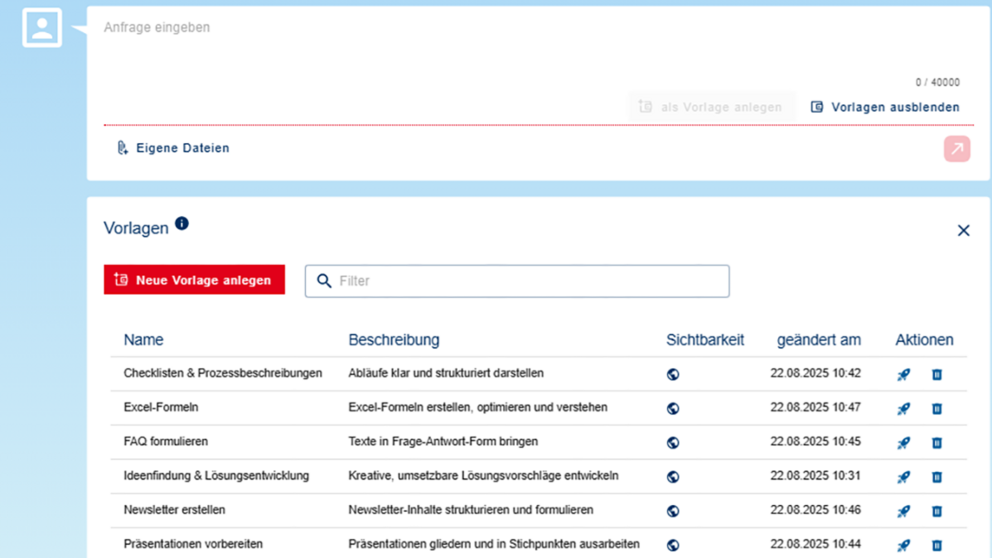Launch the Präsentationen vorbereiten template via rocket icon
The width and height of the screenshot is (992, 558).
tap(903, 545)
